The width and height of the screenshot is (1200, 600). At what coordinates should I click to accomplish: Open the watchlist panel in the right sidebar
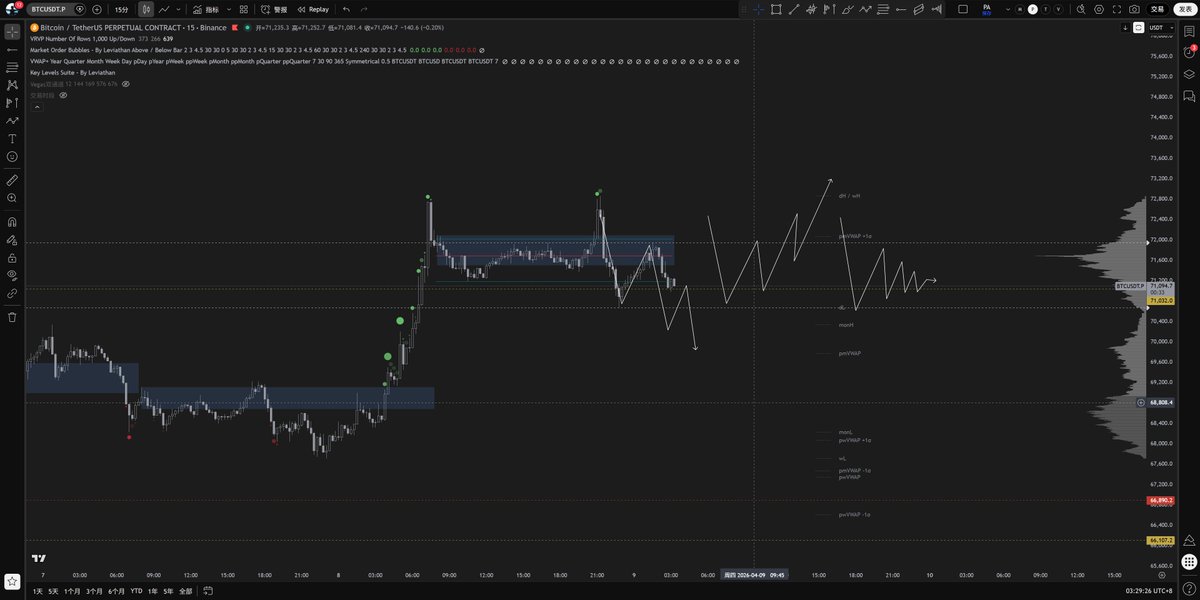point(1189,30)
